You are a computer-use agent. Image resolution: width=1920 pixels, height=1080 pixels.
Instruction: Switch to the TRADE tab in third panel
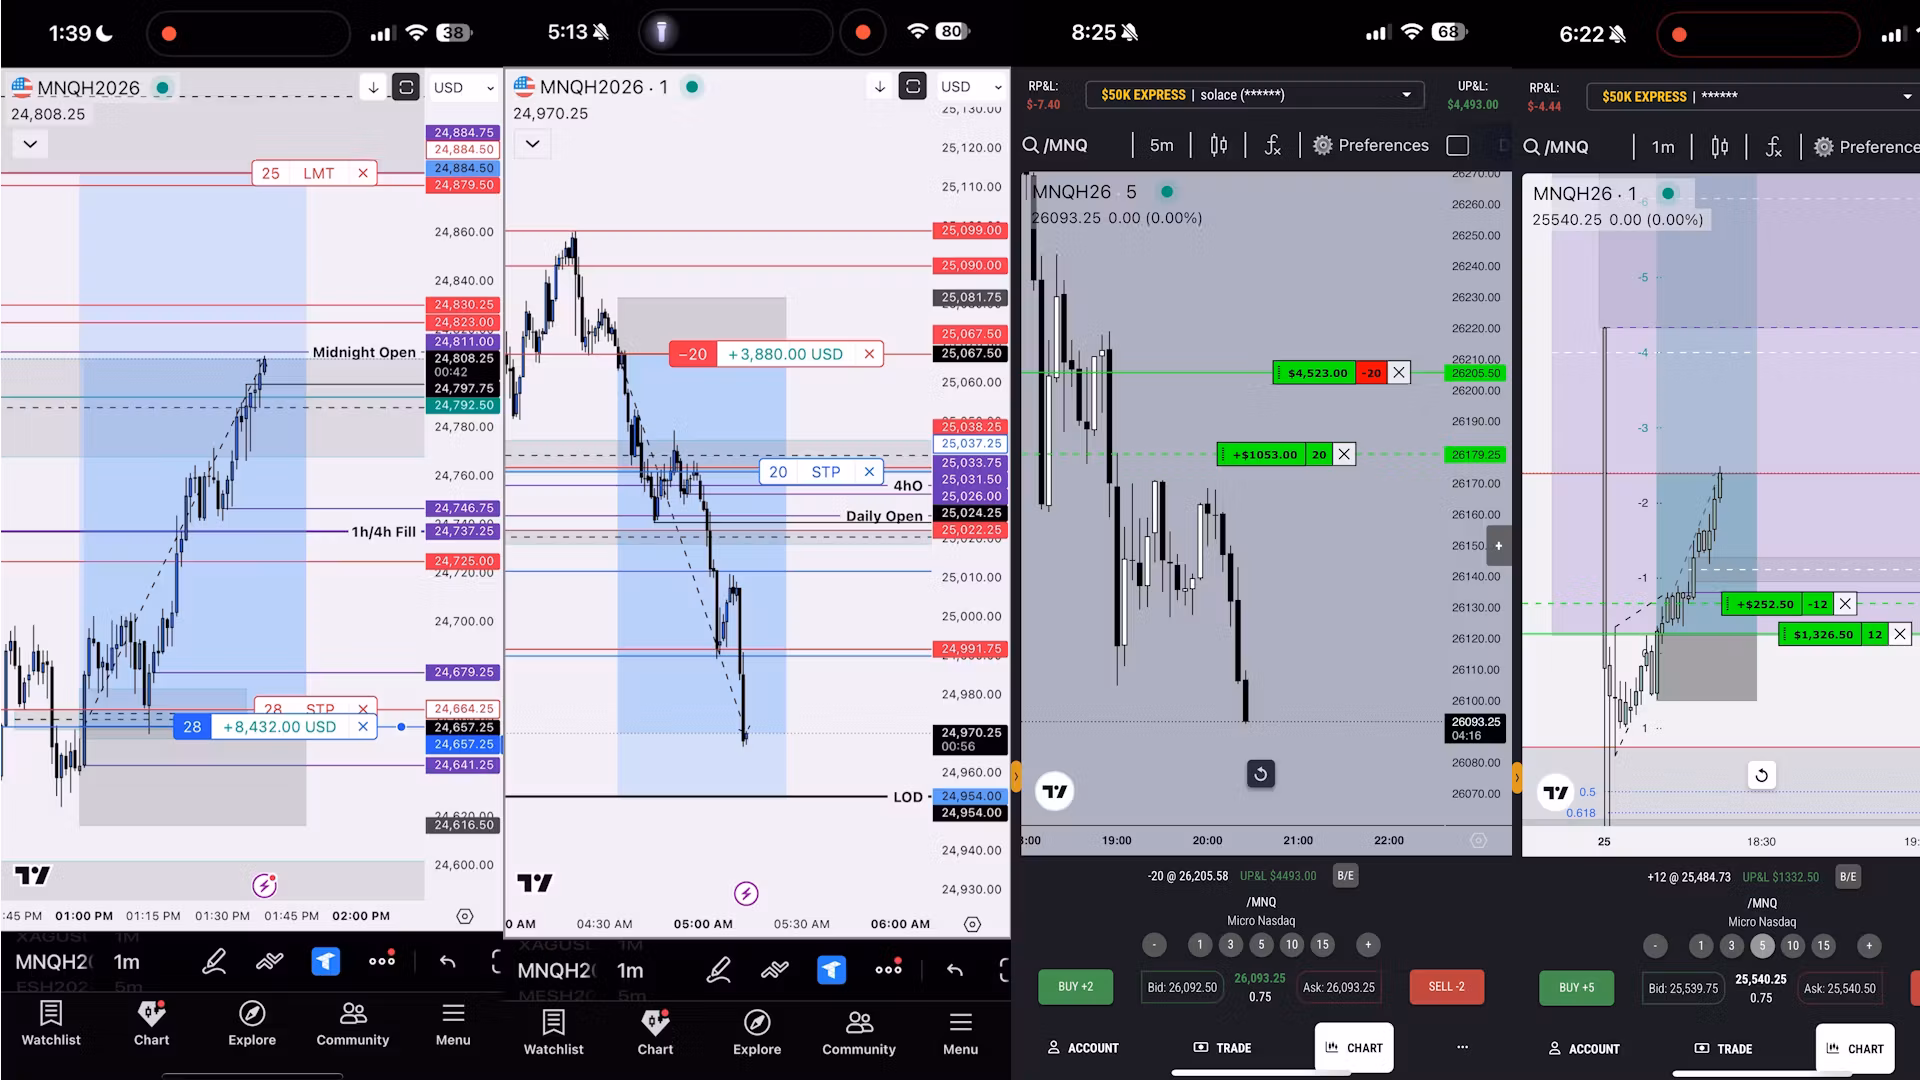(x=1222, y=1048)
